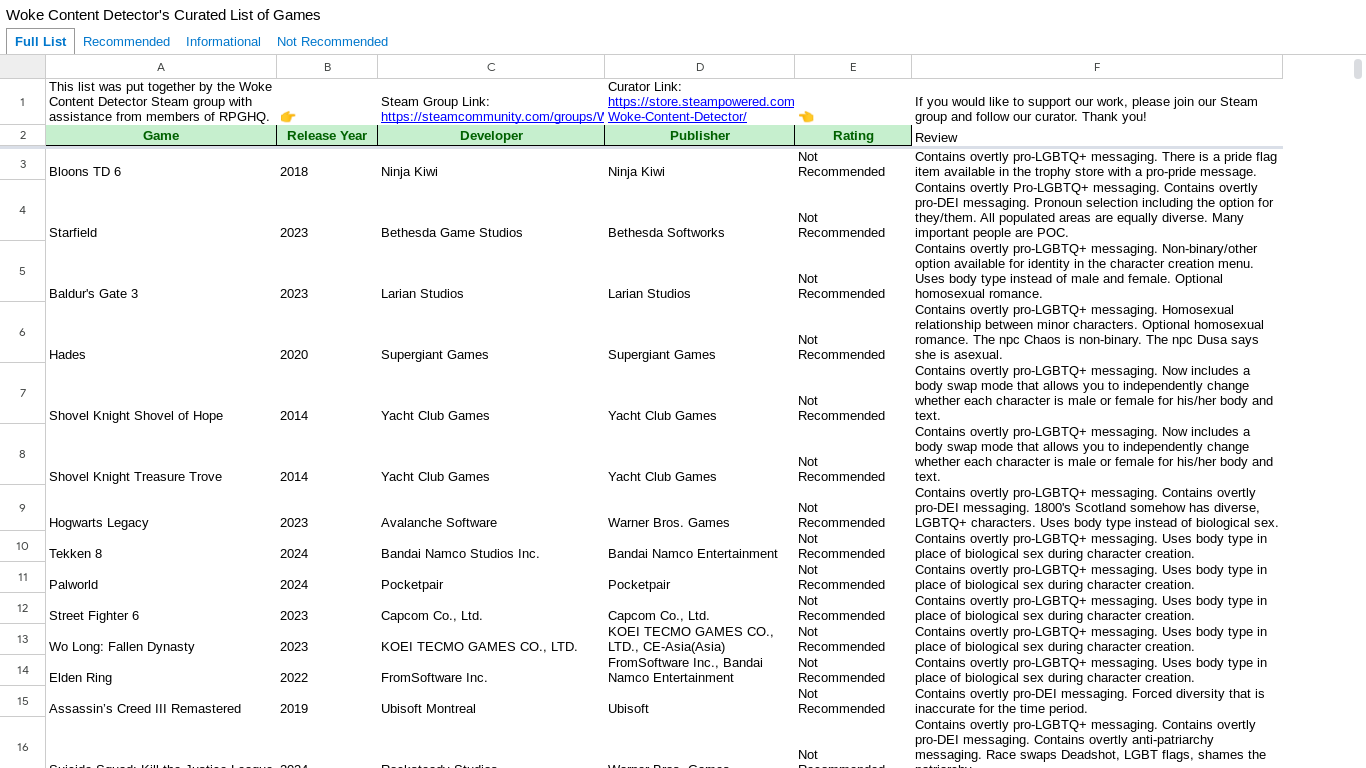Image resolution: width=1366 pixels, height=768 pixels.
Task: Click the review text for Bloons TD 6
Action: click(1097, 164)
